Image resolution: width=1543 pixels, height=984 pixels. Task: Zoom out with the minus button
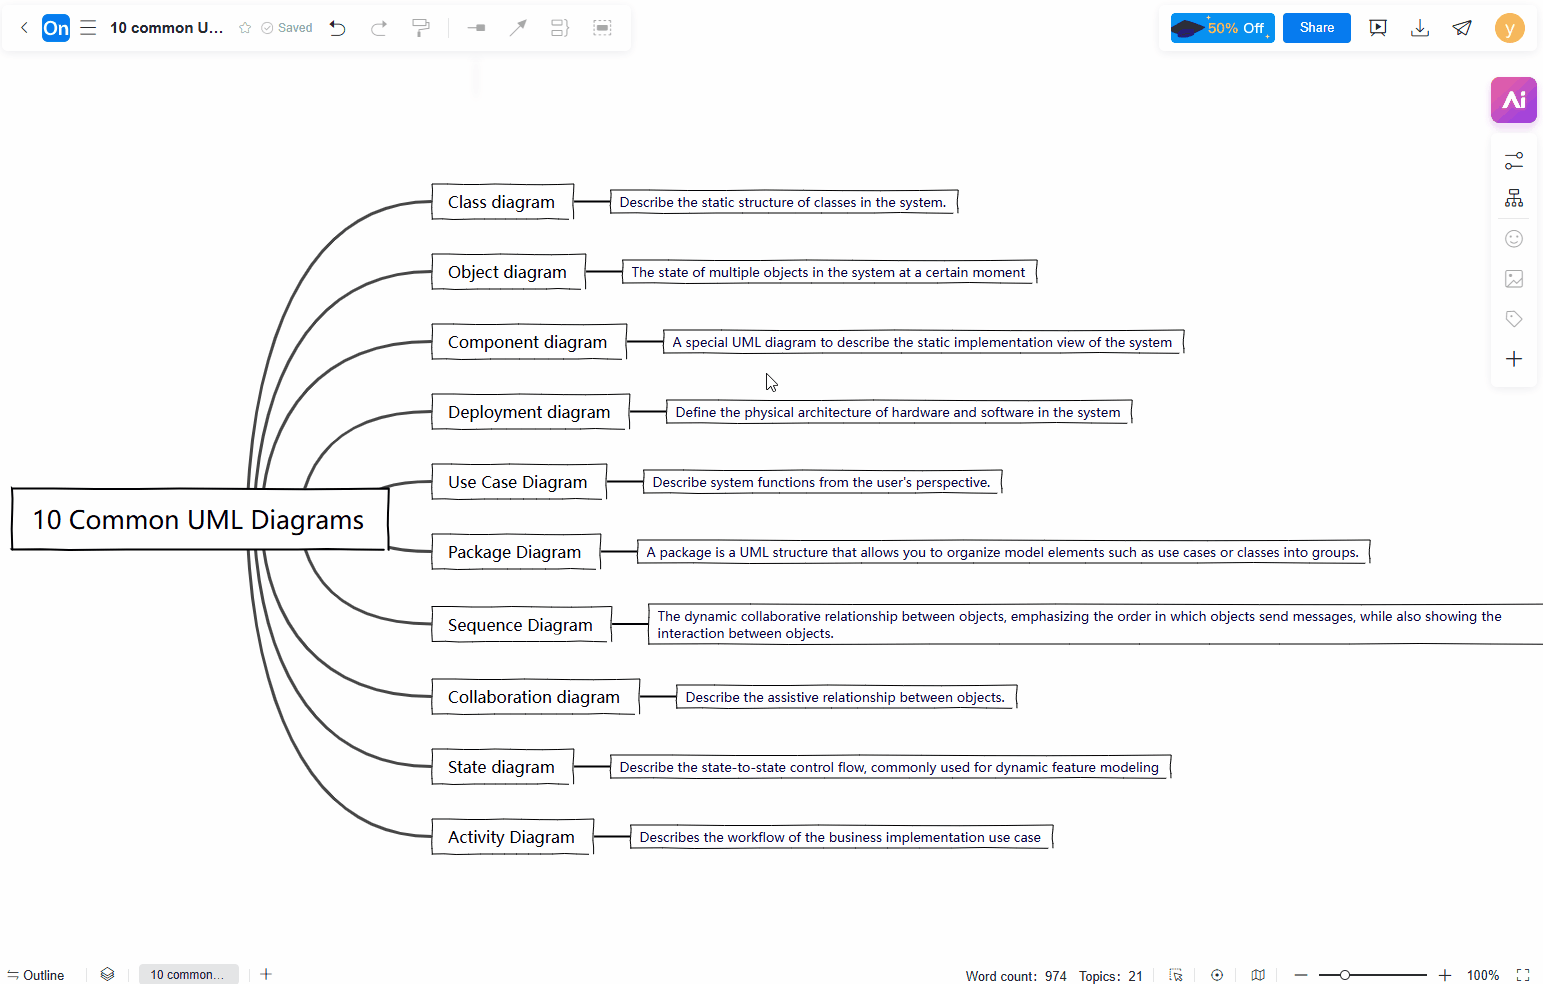[1301, 975]
